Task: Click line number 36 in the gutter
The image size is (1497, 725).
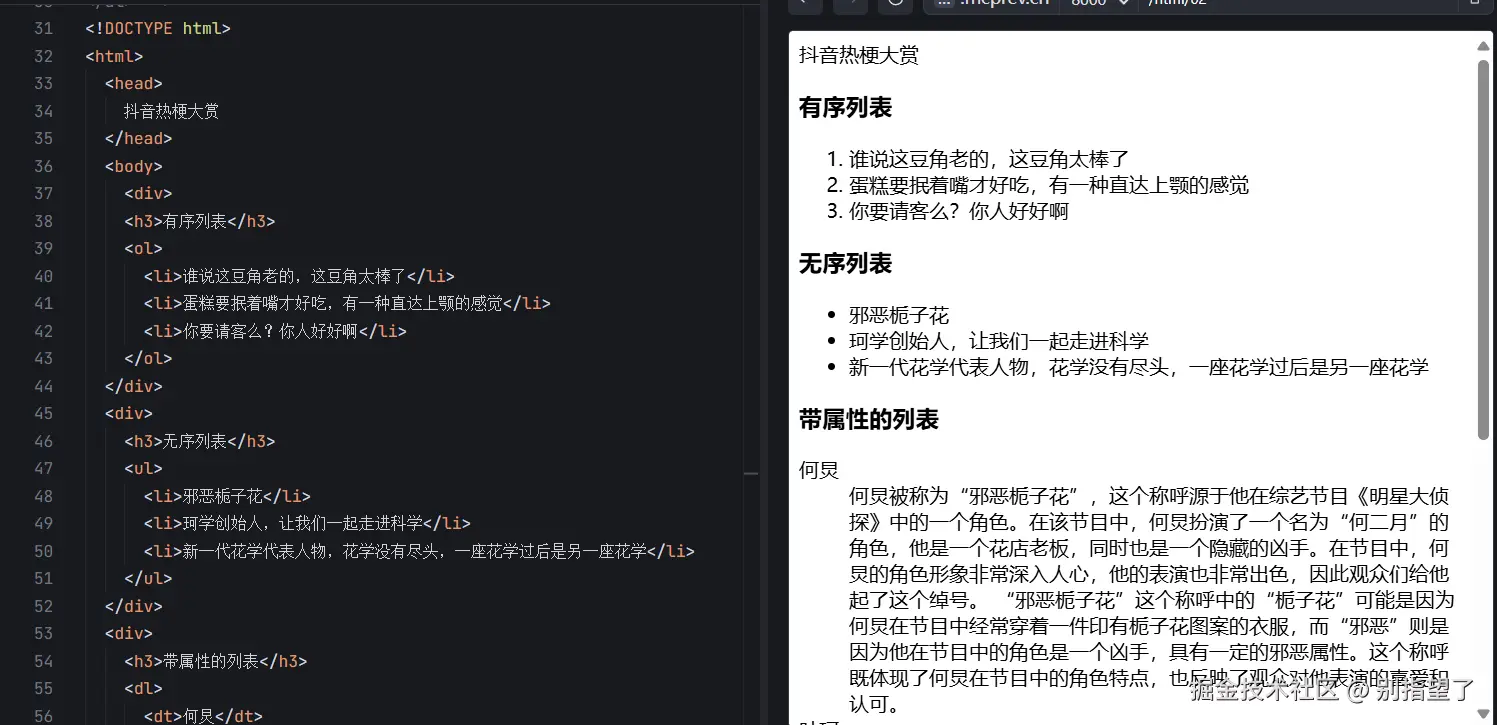Action: click(x=43, y=166)
